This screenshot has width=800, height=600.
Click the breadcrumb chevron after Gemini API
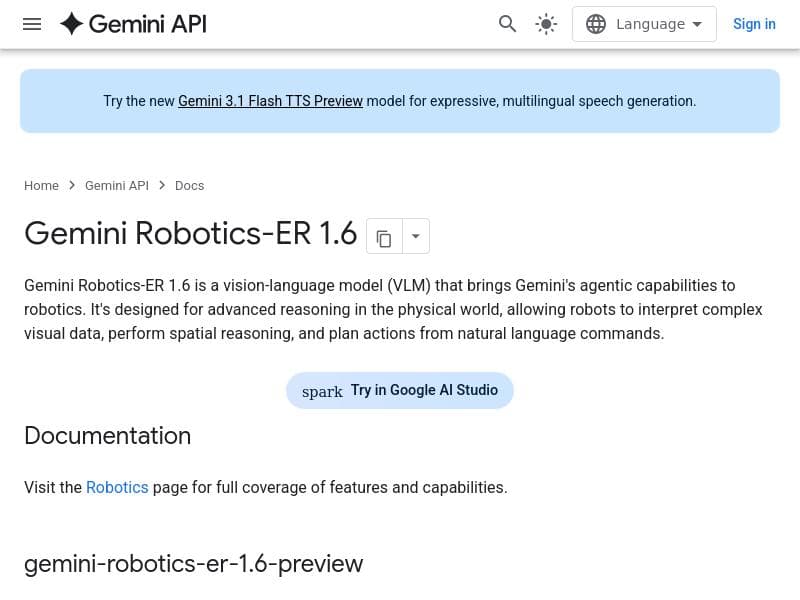tap(162, 185)
